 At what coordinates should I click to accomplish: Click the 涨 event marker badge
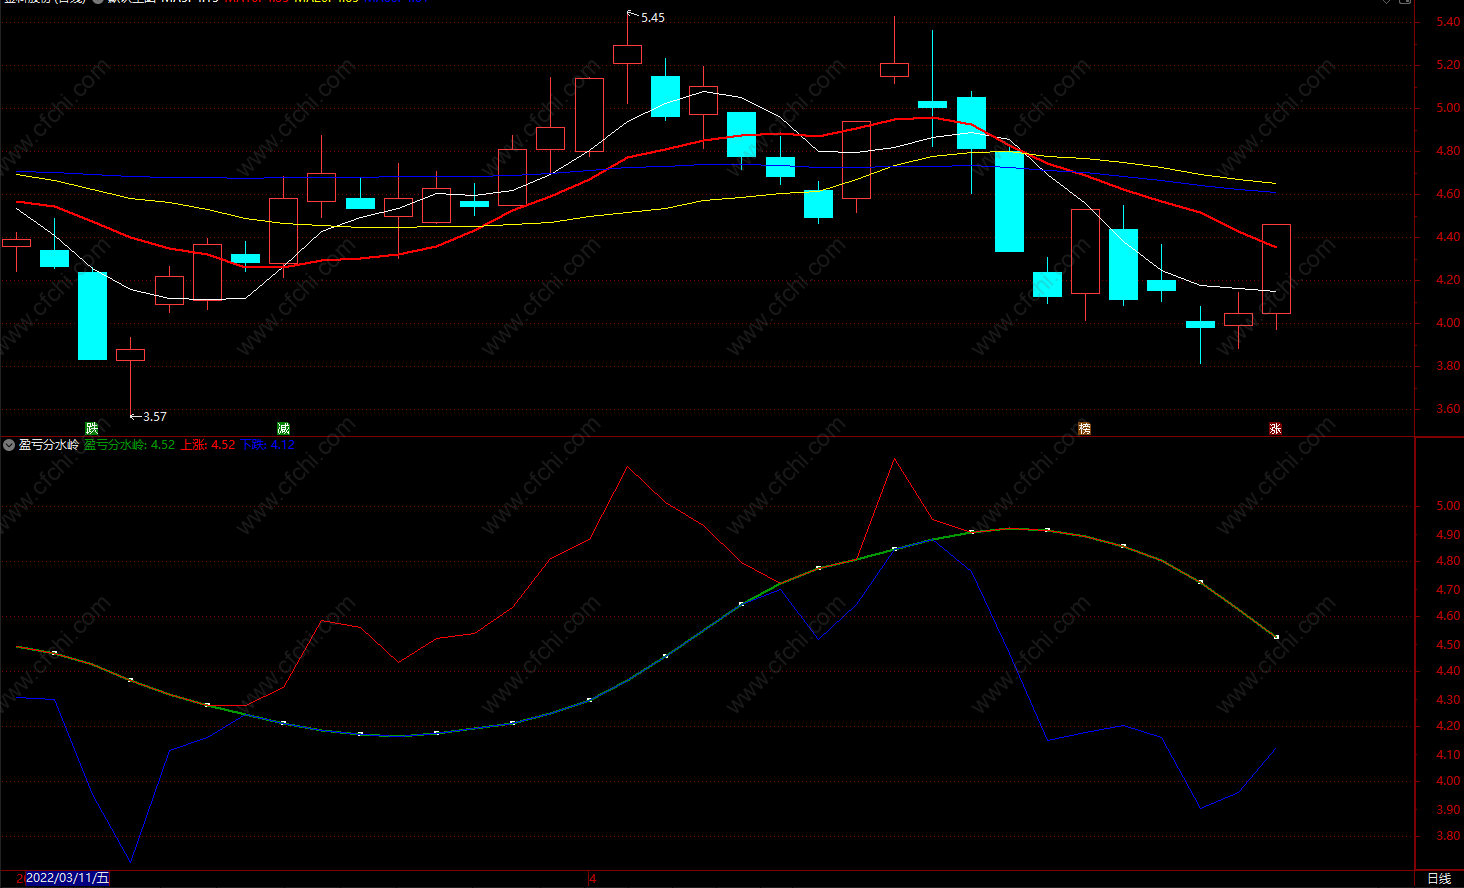(x=1275, y=429)
